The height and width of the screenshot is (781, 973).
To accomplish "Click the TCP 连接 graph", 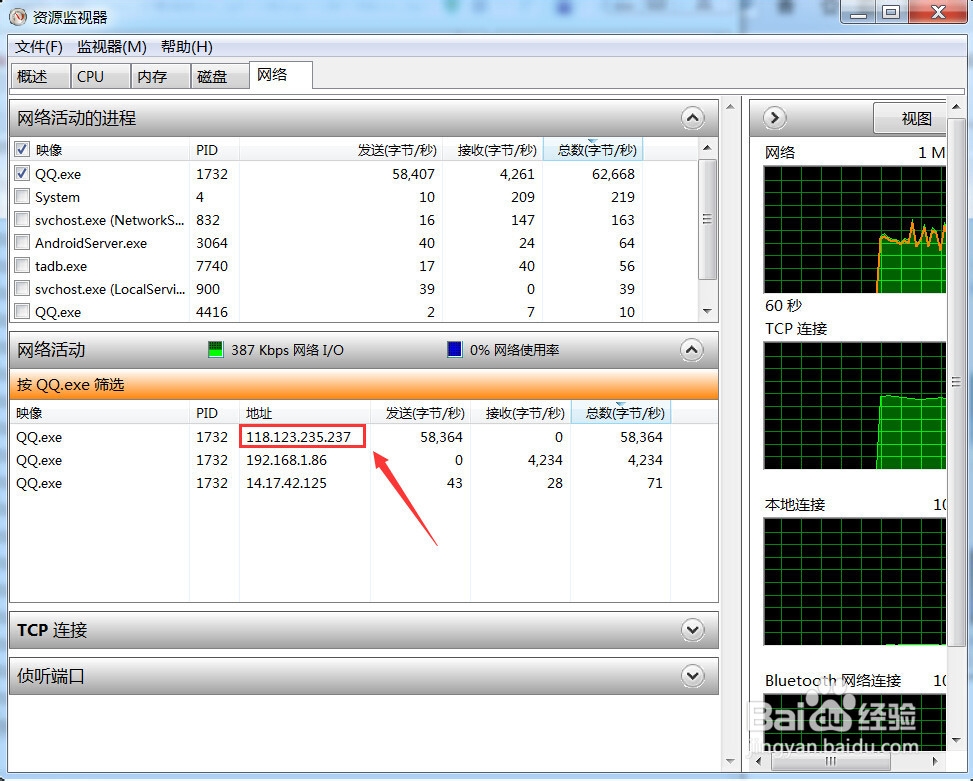I will point(854,405).
